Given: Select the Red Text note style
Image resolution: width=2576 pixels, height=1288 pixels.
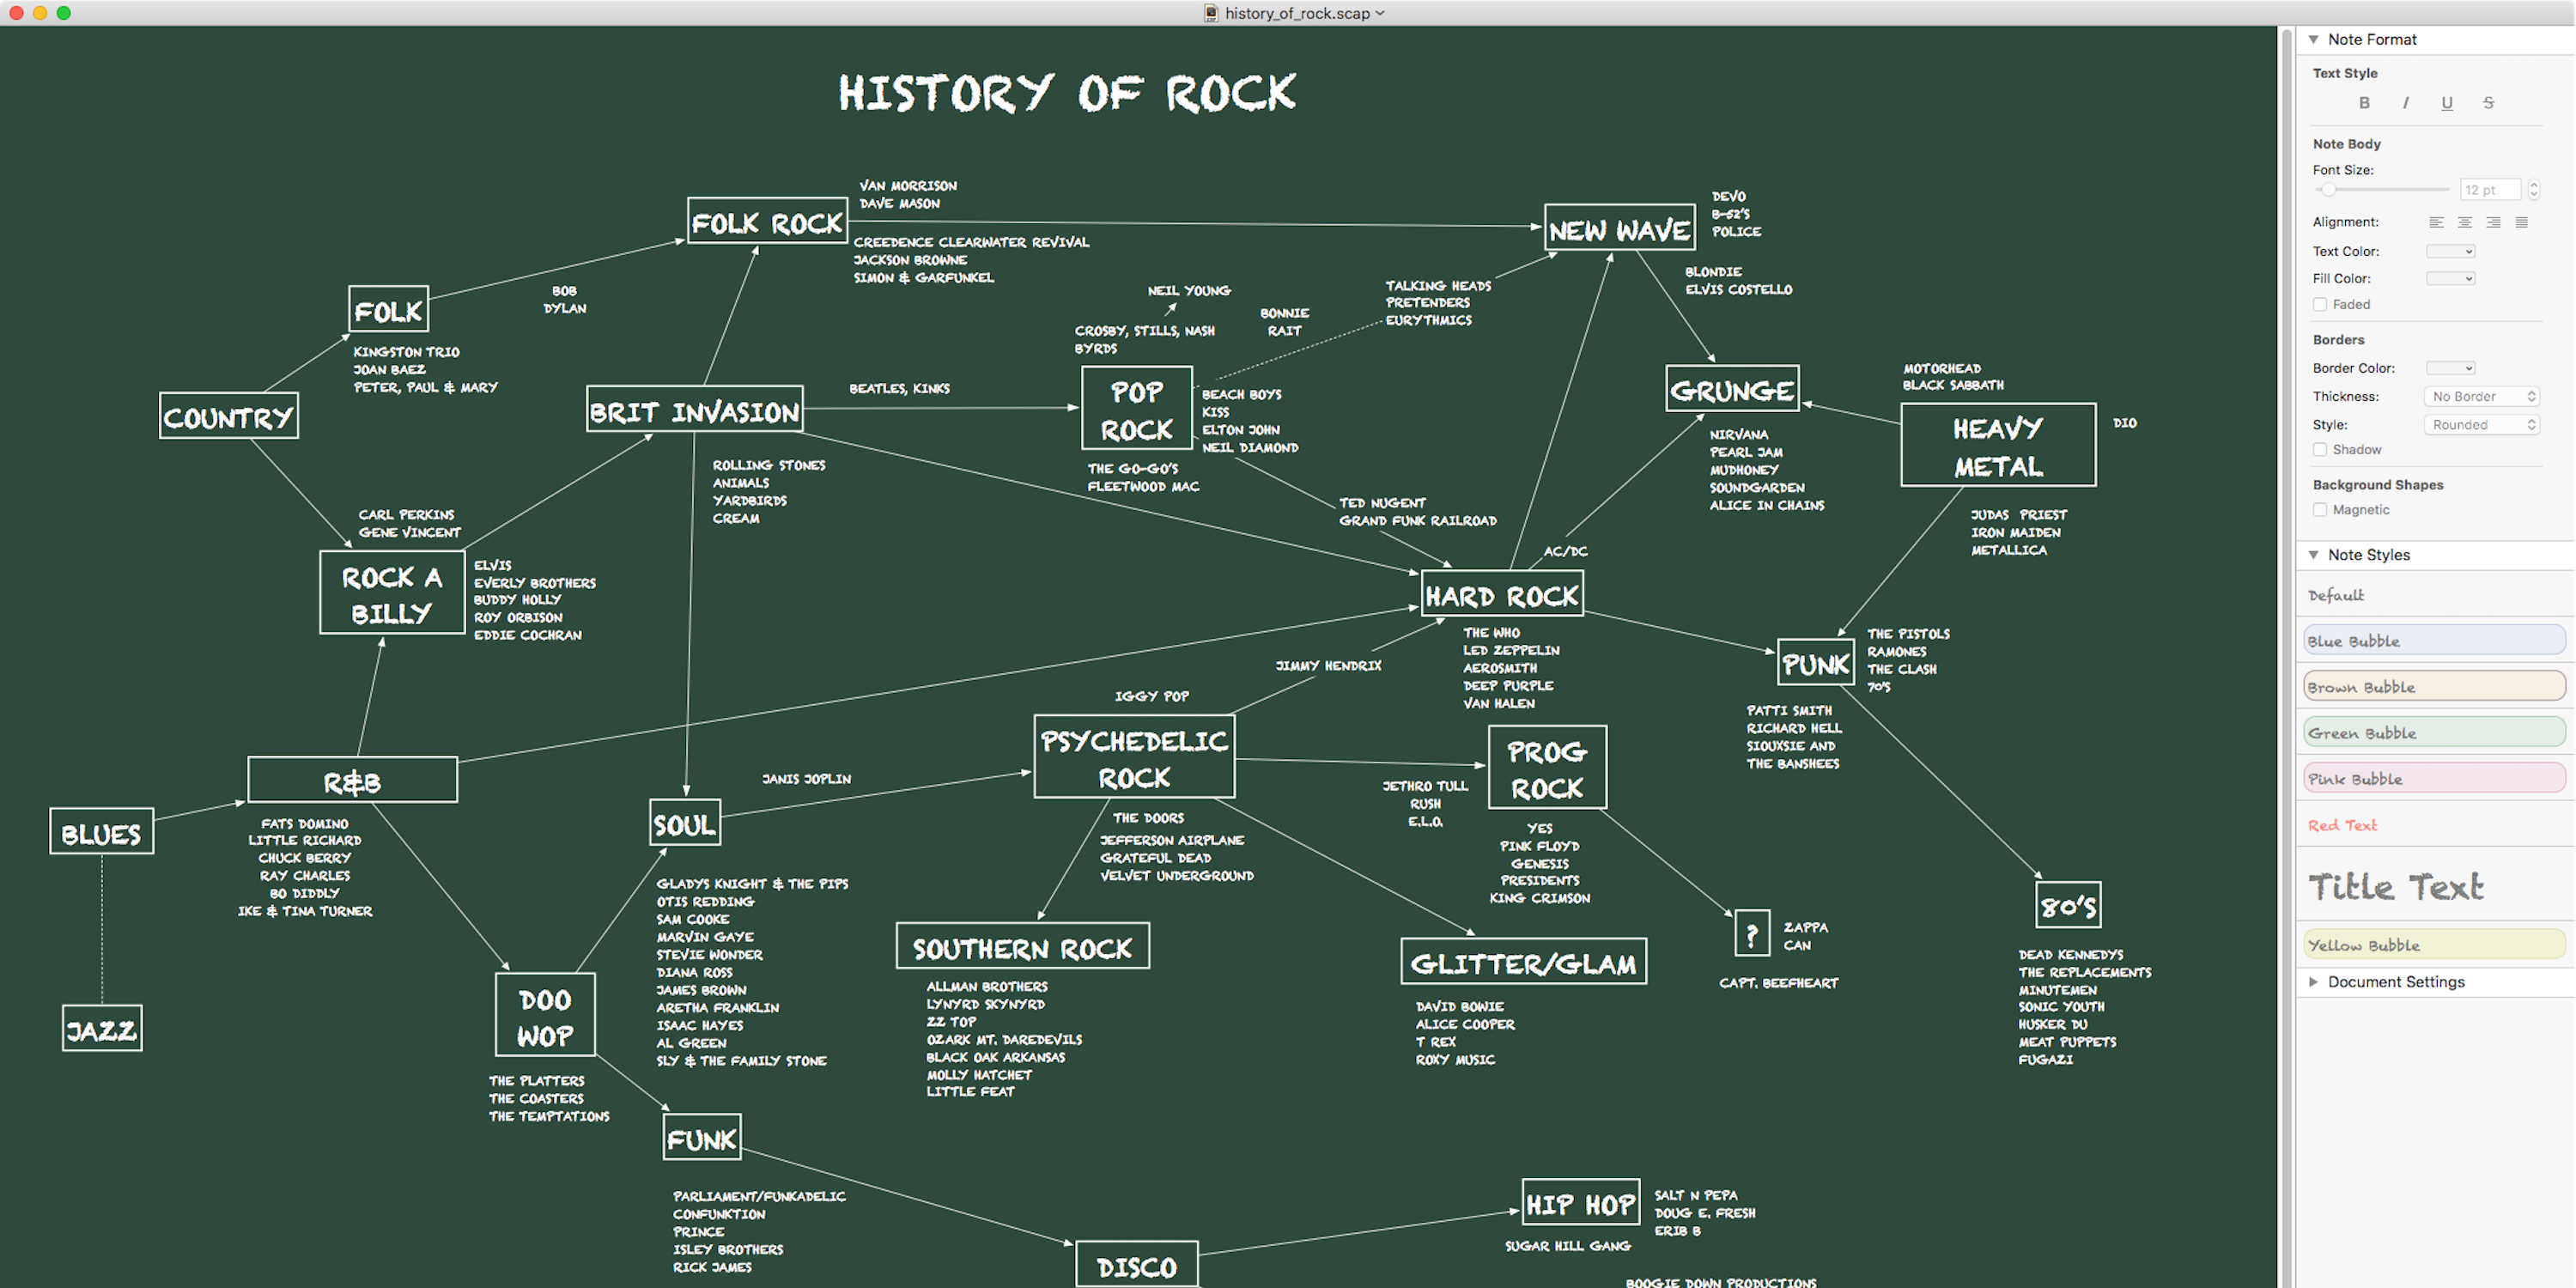Looking at the screenshot, I should [2343, 824].
